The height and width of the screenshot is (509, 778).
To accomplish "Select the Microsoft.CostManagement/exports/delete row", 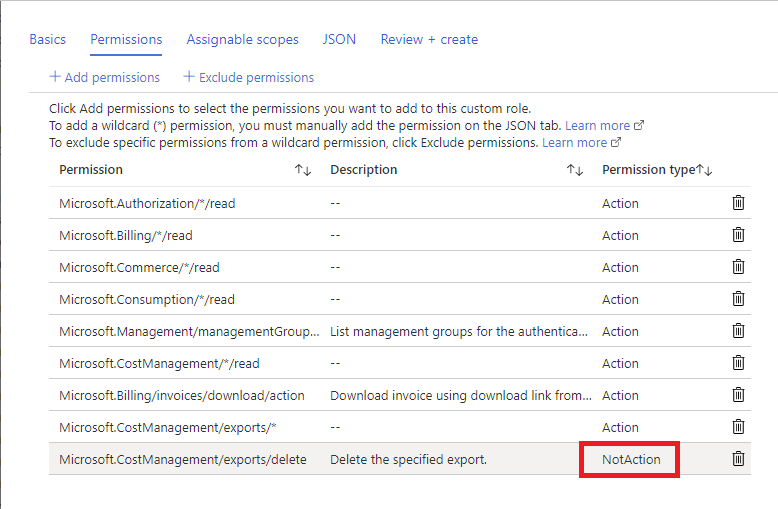I will point(182,459).
